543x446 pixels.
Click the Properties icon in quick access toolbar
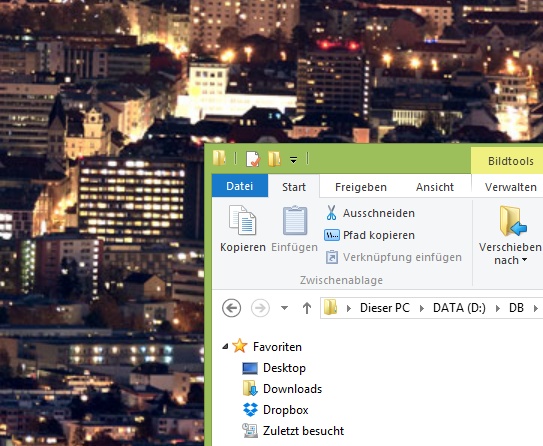point(253,159)
